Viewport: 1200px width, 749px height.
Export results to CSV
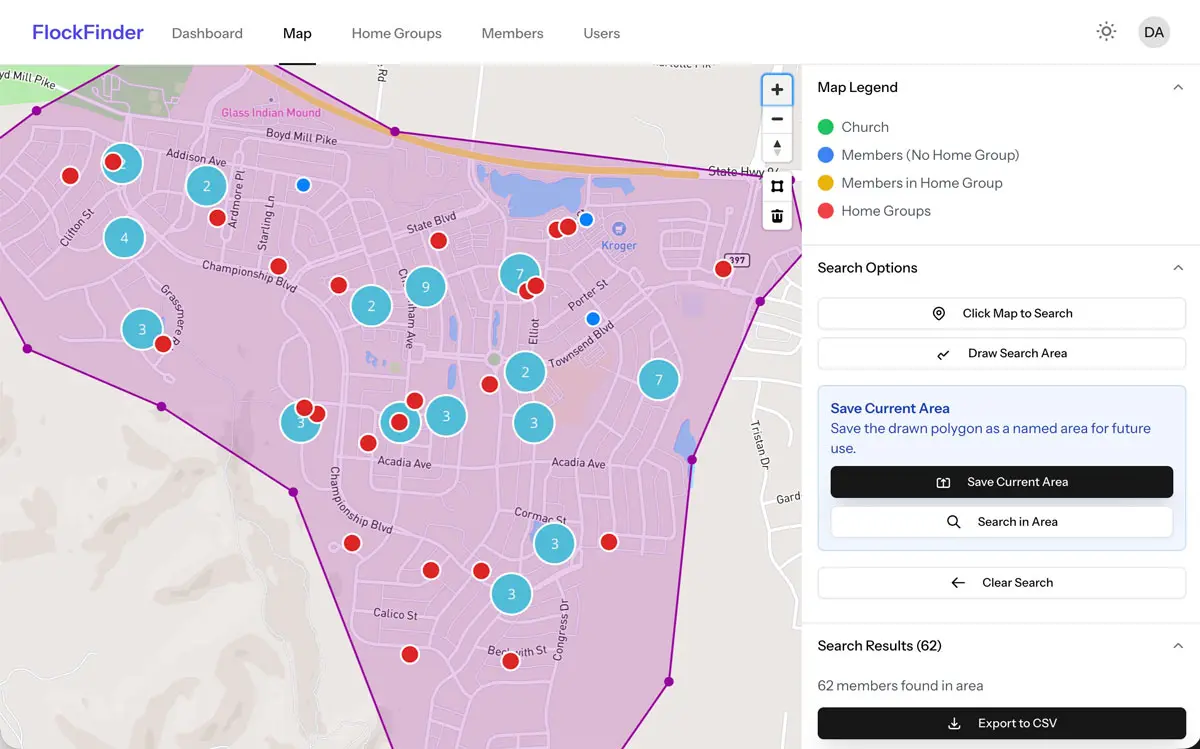click(1001, 723)
